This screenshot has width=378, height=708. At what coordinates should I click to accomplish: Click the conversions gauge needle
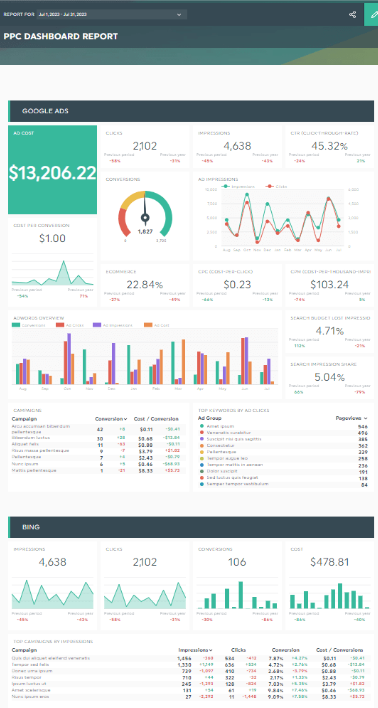(145, 208)
